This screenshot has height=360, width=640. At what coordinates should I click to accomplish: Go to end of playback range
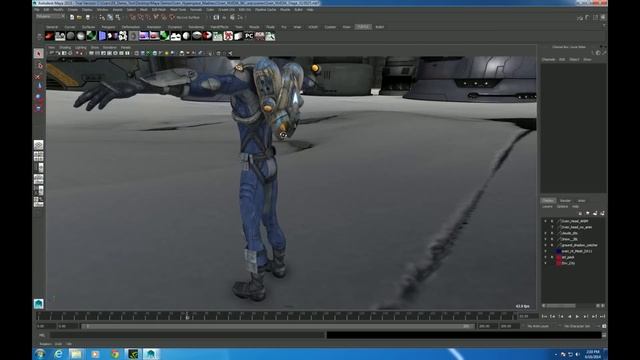(602, 316)
